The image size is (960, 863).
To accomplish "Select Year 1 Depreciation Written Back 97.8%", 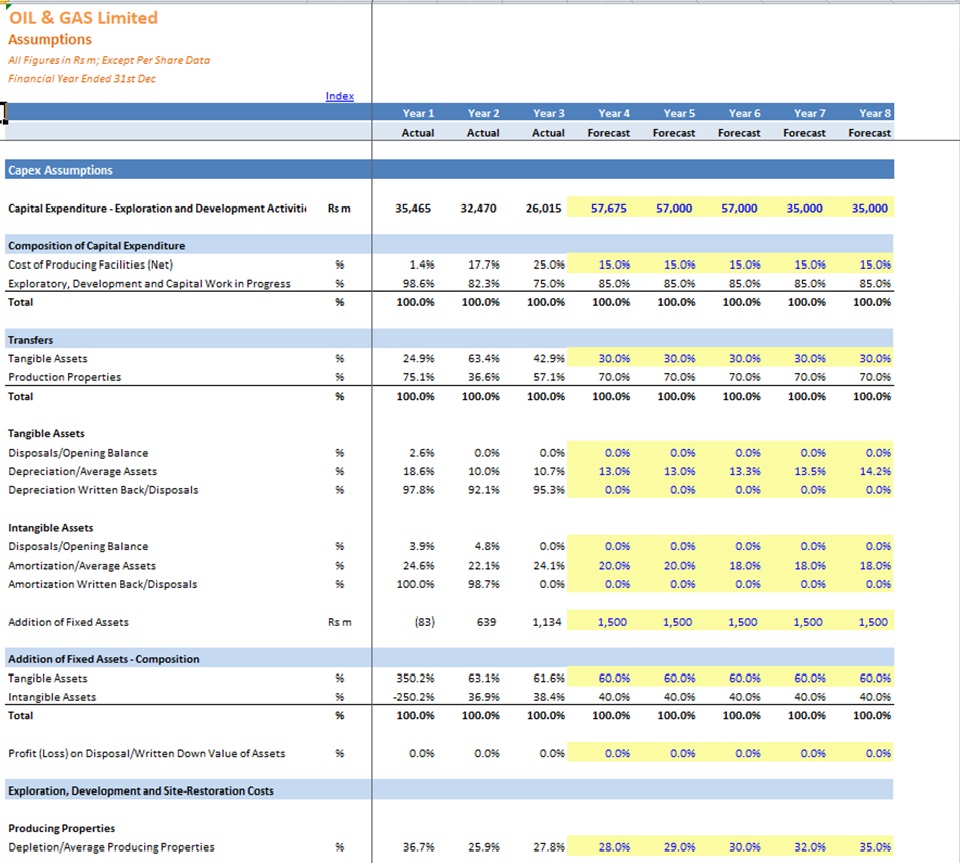I will click(x=418, y=490).
